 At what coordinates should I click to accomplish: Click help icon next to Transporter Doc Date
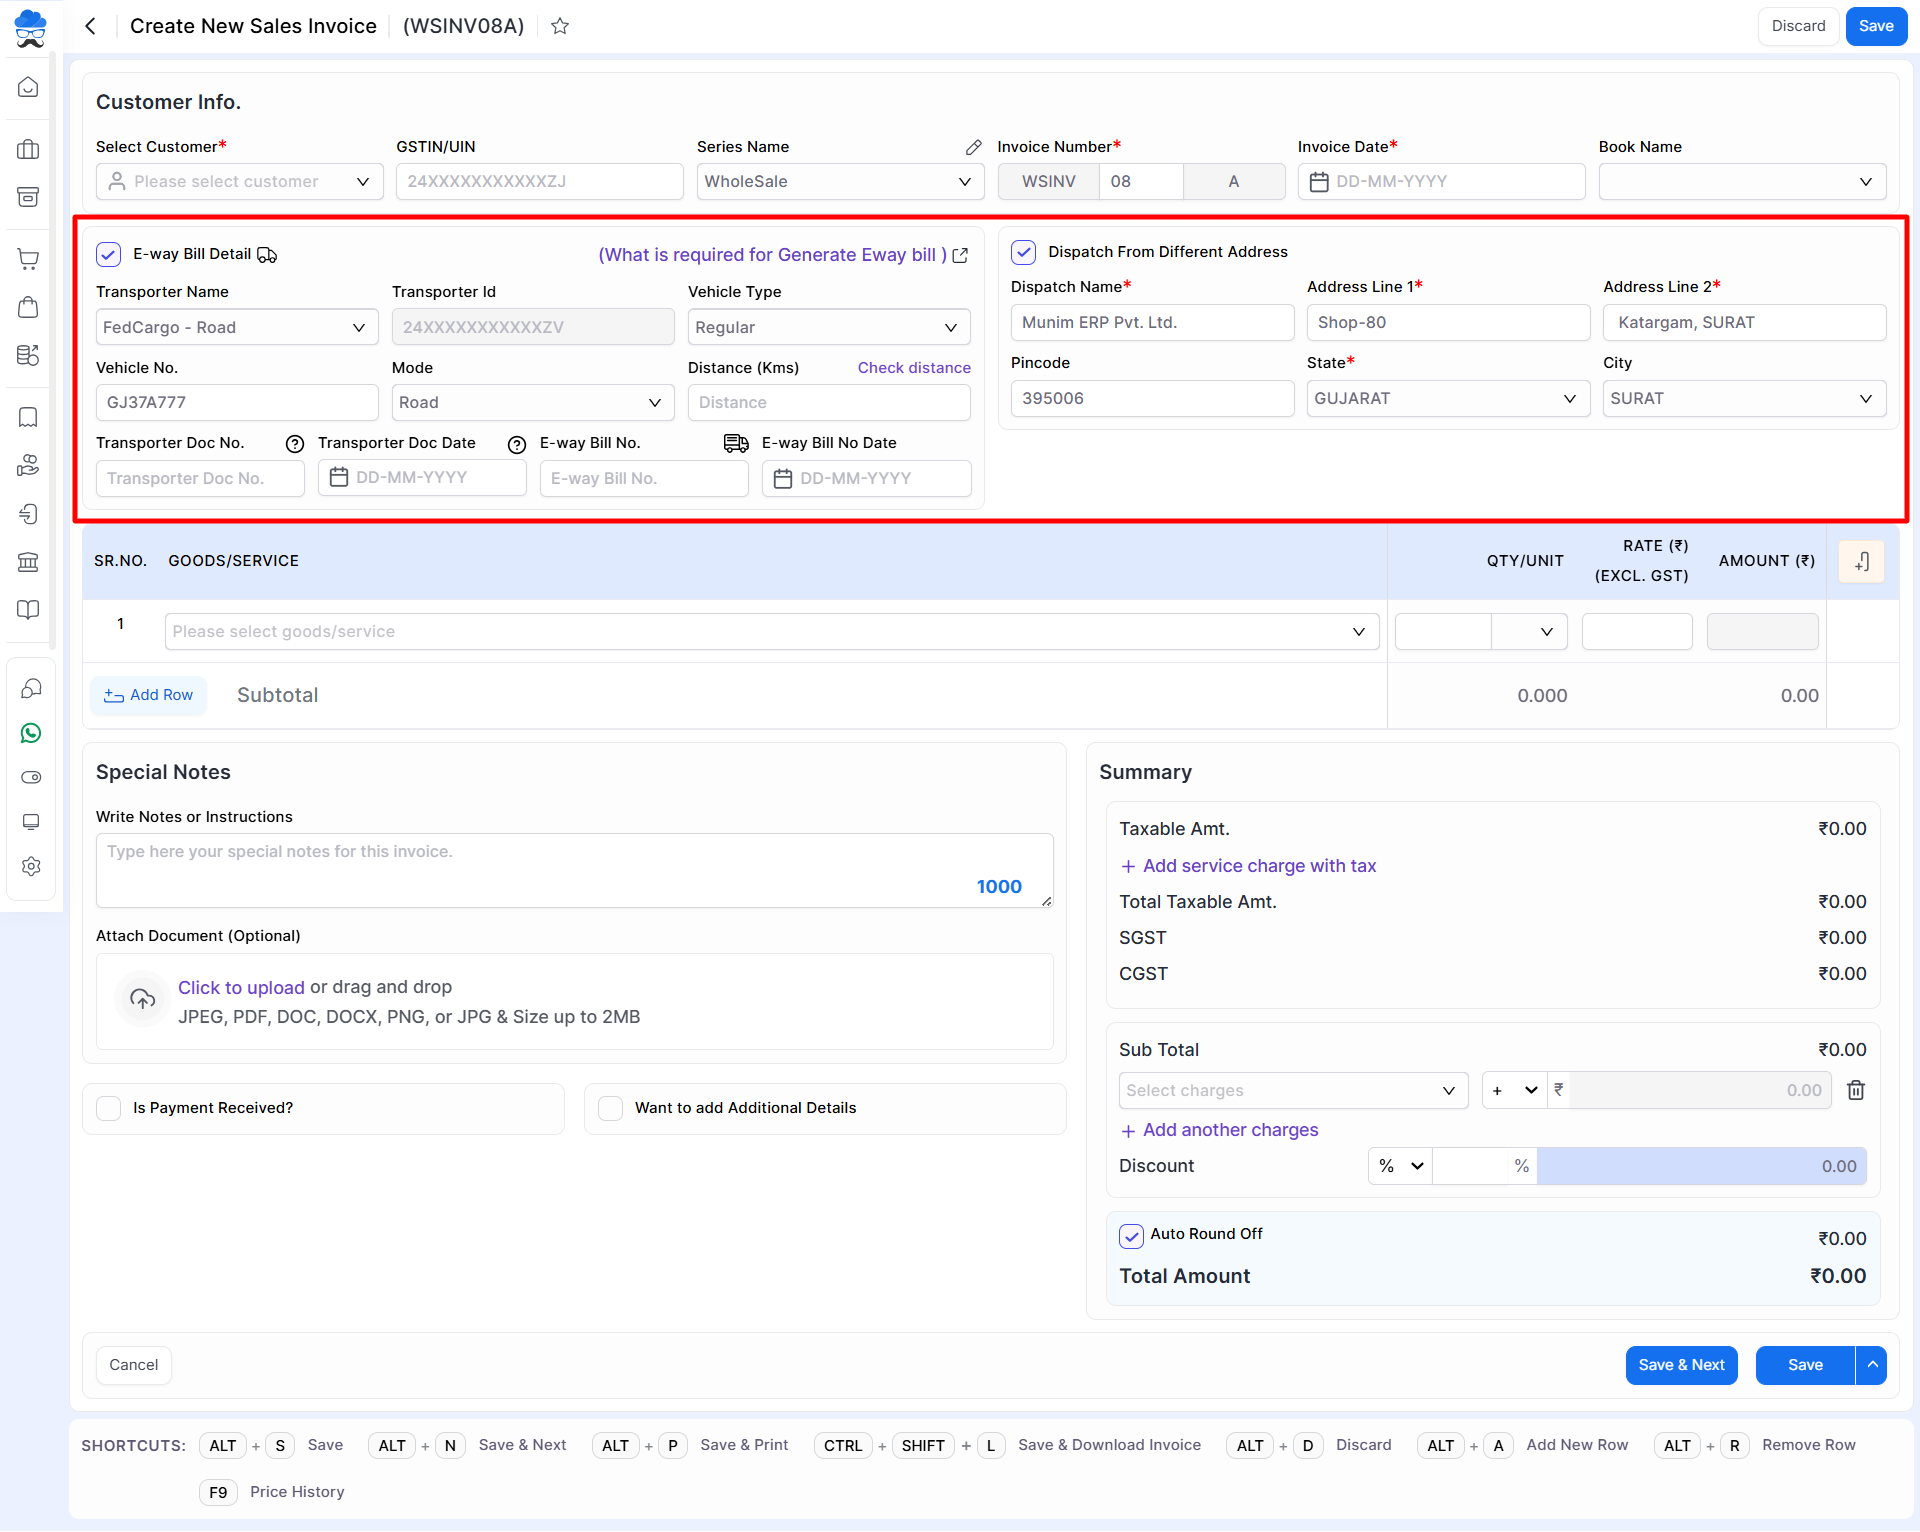(517, 445)
